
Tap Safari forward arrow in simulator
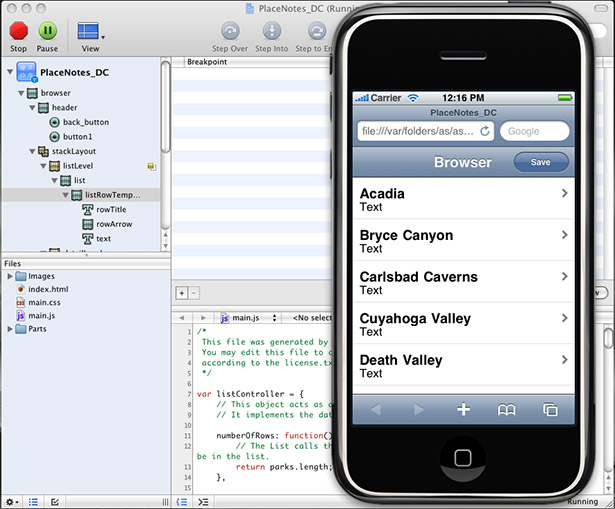tap(419, 410)
